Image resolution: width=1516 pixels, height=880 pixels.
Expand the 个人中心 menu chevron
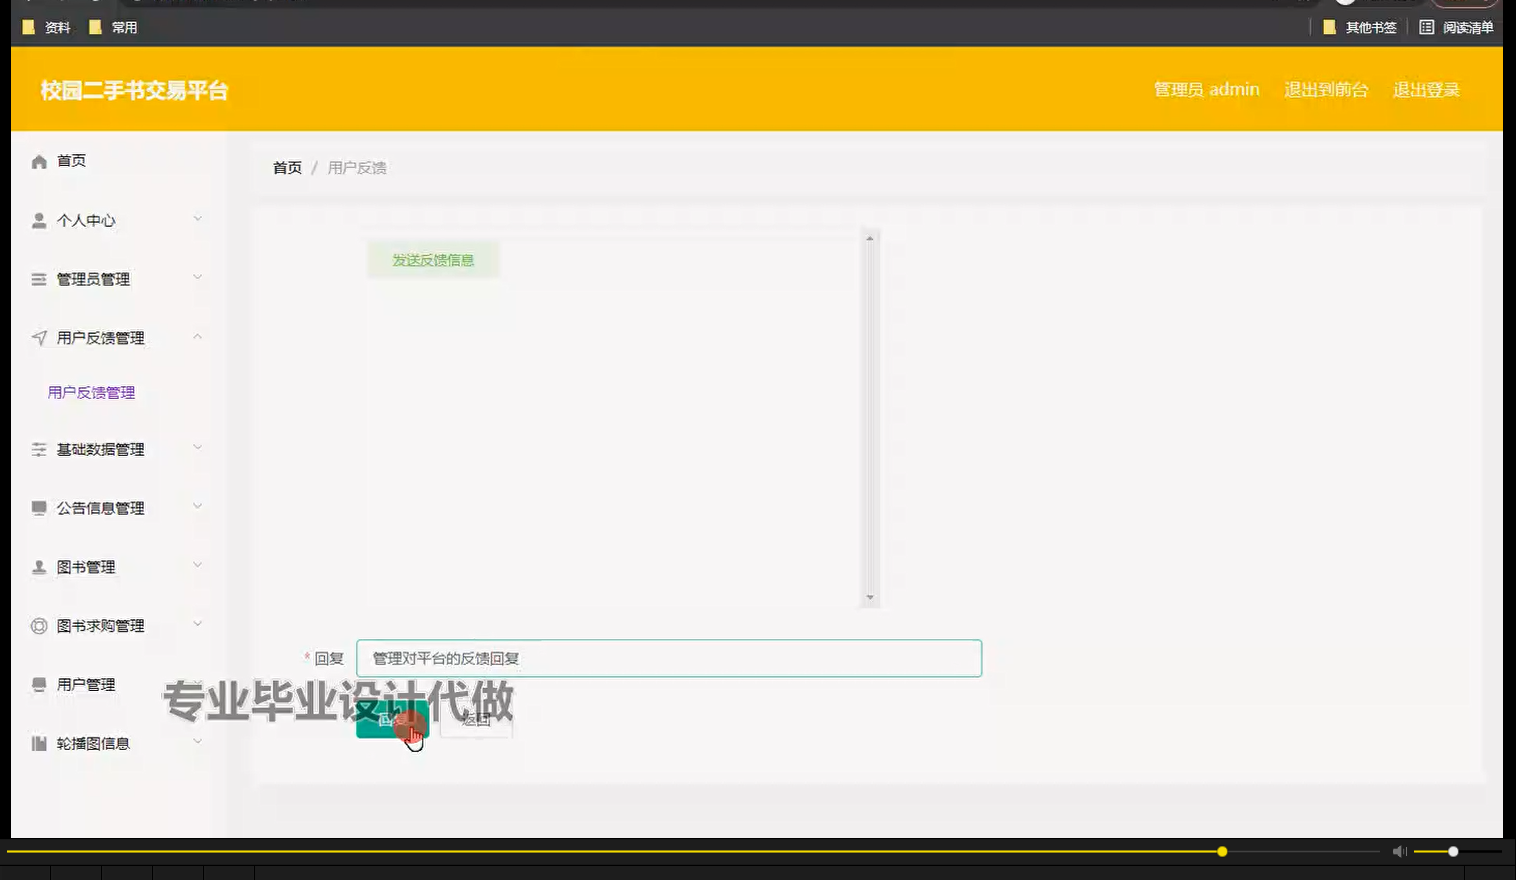point(197,219)
